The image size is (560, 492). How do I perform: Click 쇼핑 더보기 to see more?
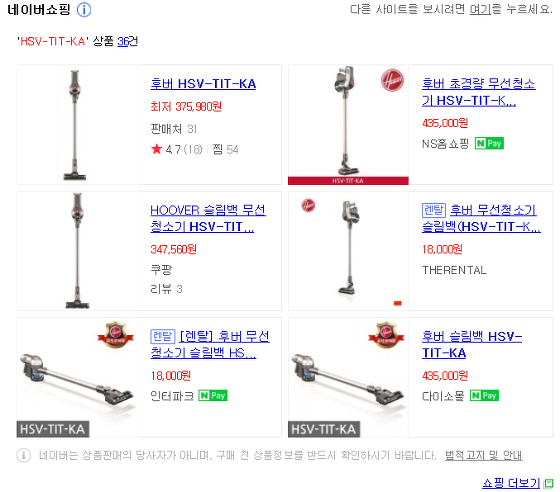[x=511, y=483]
